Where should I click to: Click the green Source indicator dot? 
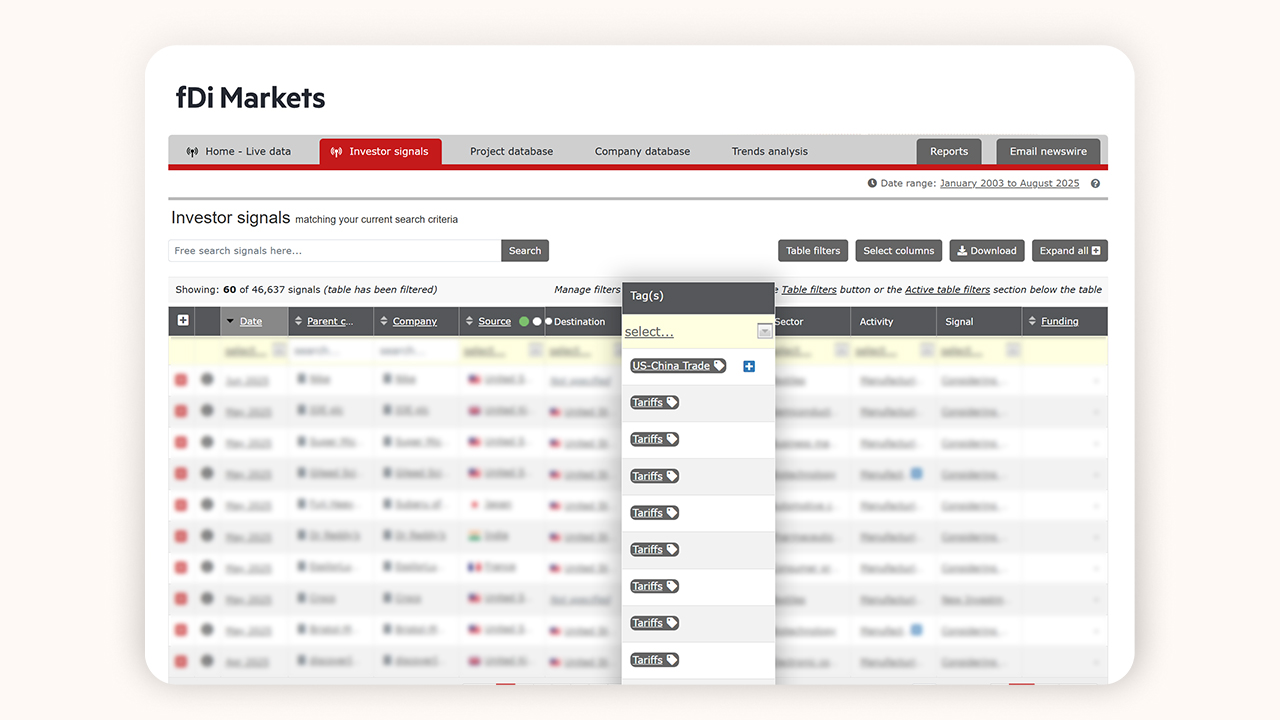click(x=524, y=322)
